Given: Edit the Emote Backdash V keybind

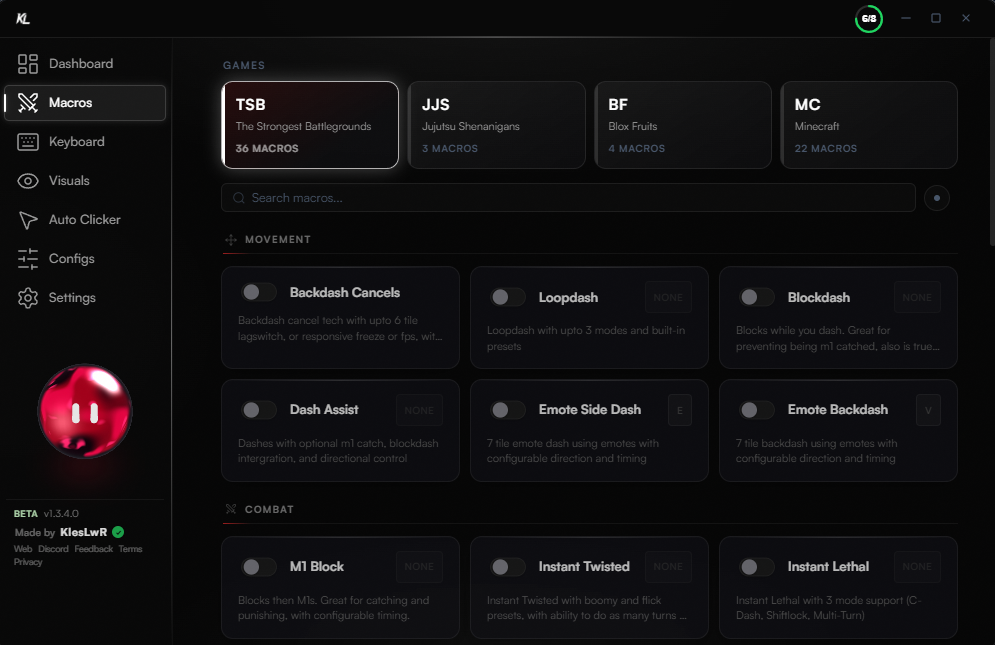Looking at the screenshot, I should (x=928, y=410).
